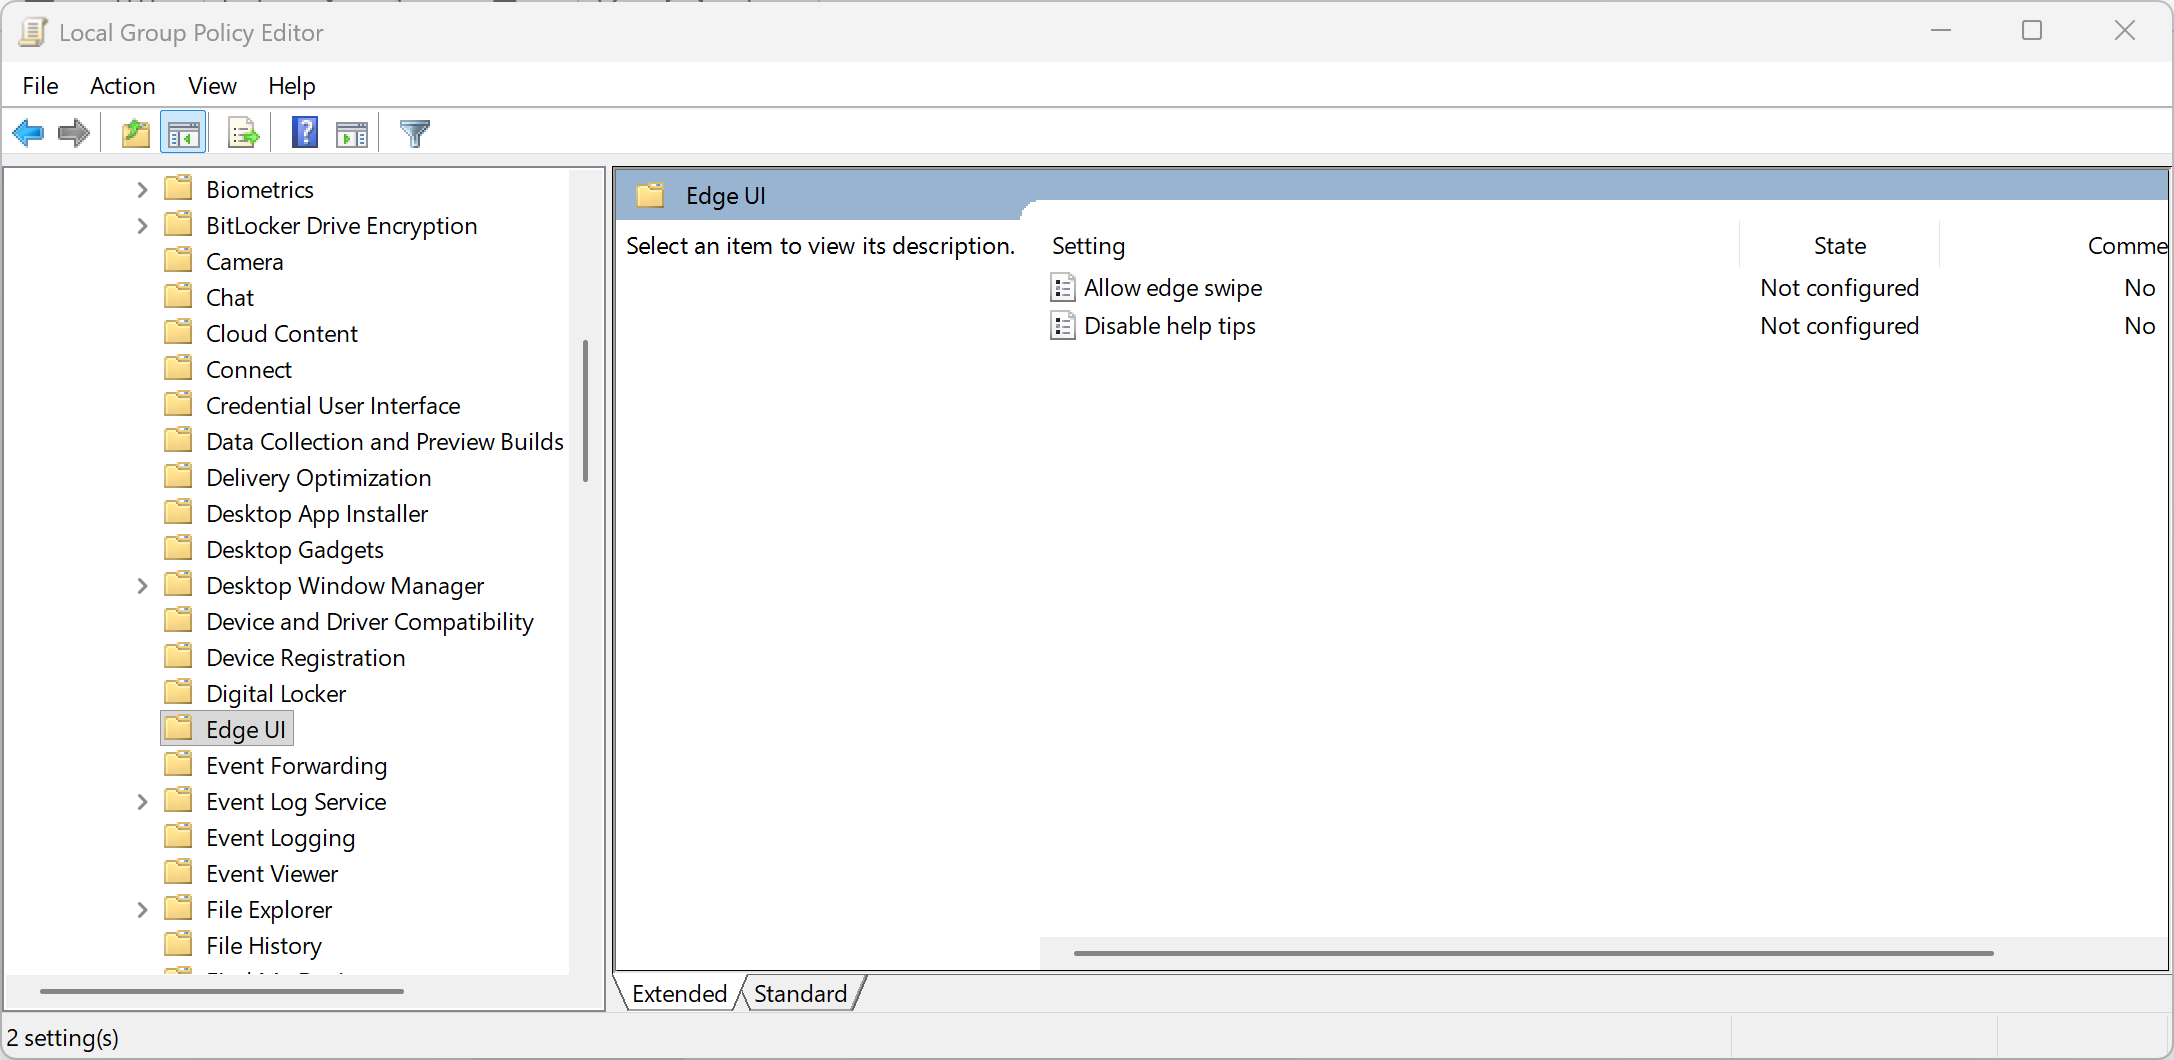Open the View menu
The width and height of the screenshot is (2174, 1060).
212,86
